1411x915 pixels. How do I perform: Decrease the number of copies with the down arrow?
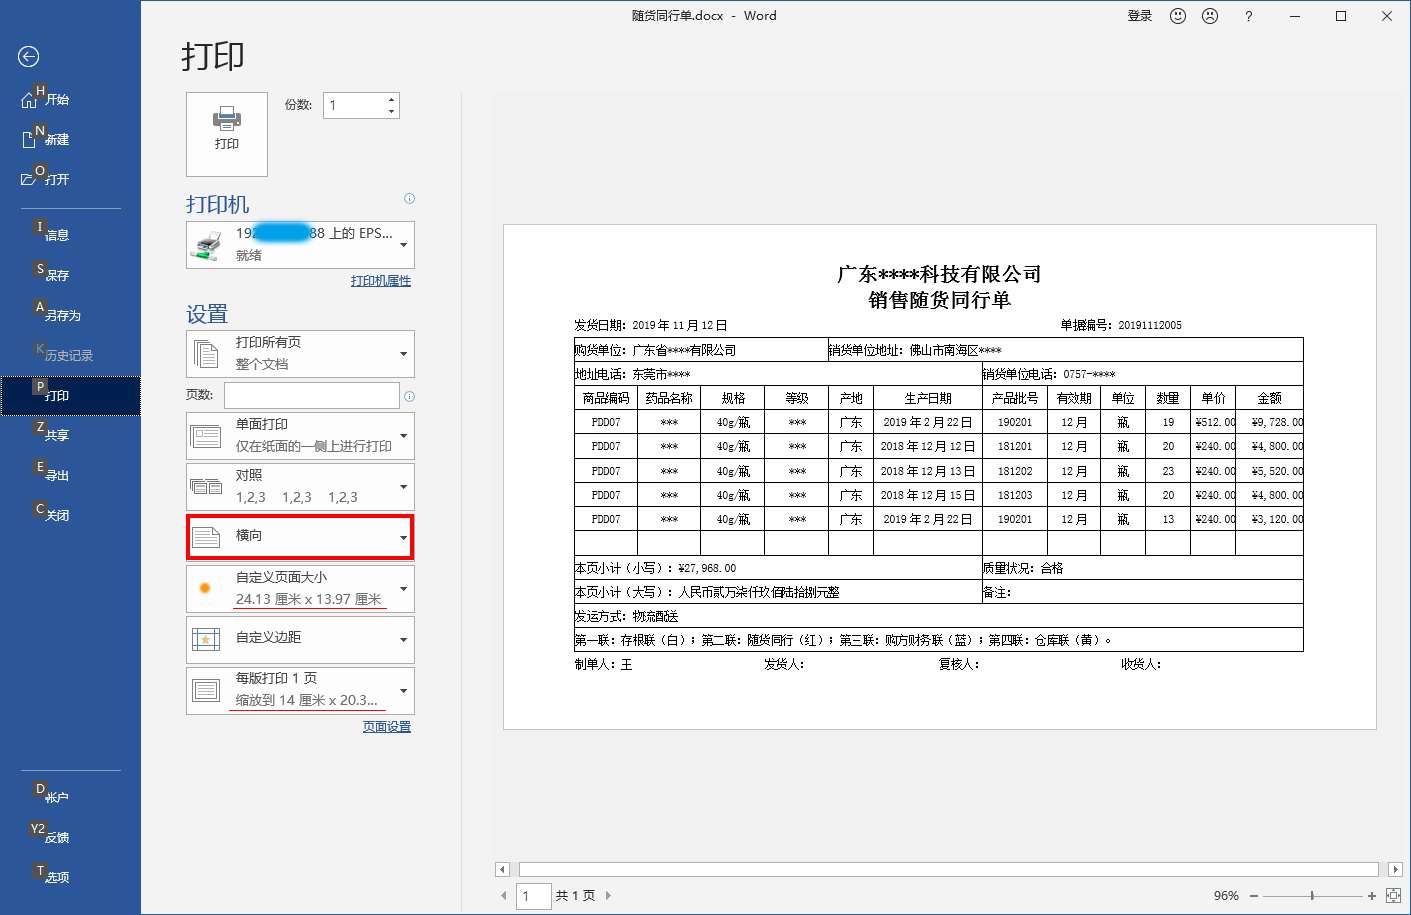[x=392, y=112]
